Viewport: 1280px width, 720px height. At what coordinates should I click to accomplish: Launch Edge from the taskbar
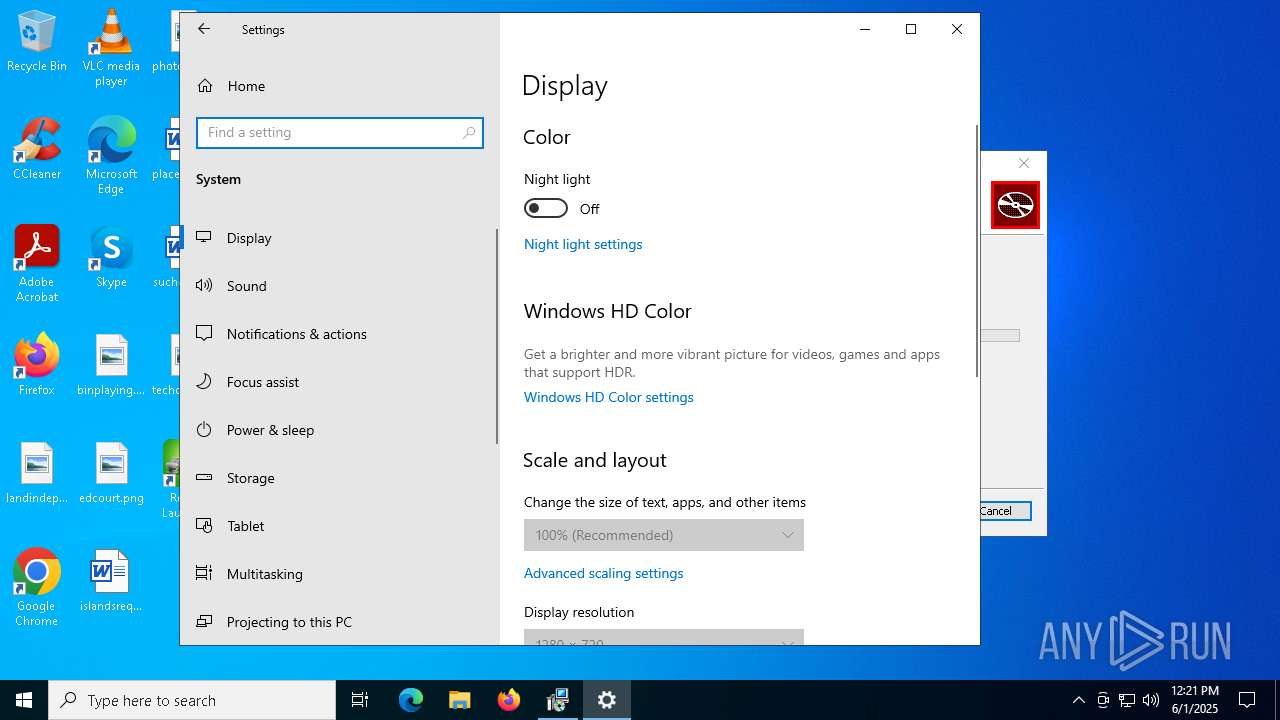(411, 700)
